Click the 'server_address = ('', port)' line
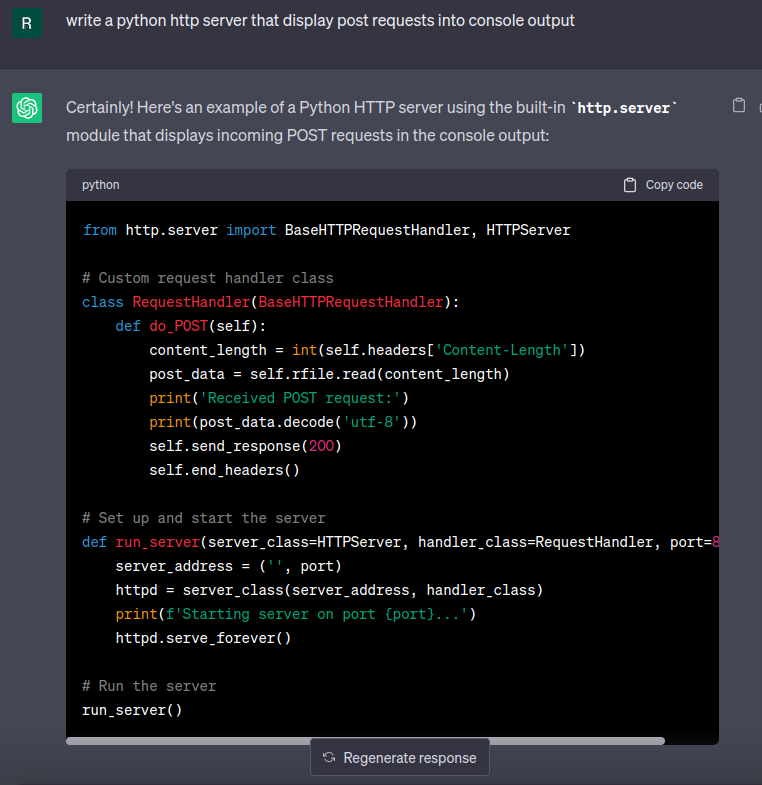The width and height of the screenshot is (762, 785). [x=228, y=566]
